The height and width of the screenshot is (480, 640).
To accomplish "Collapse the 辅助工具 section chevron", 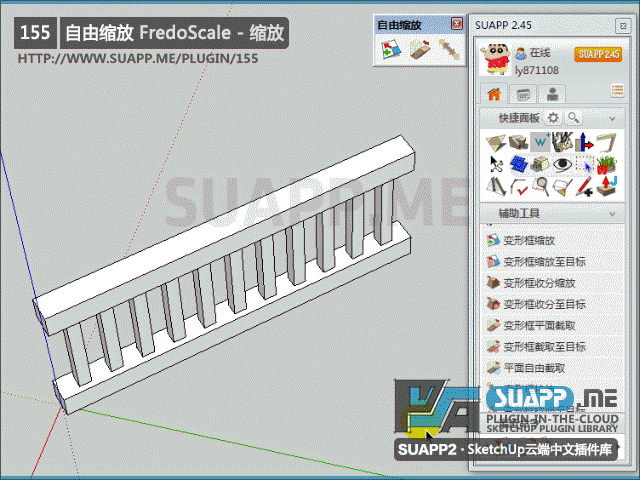I will (612, 213).
